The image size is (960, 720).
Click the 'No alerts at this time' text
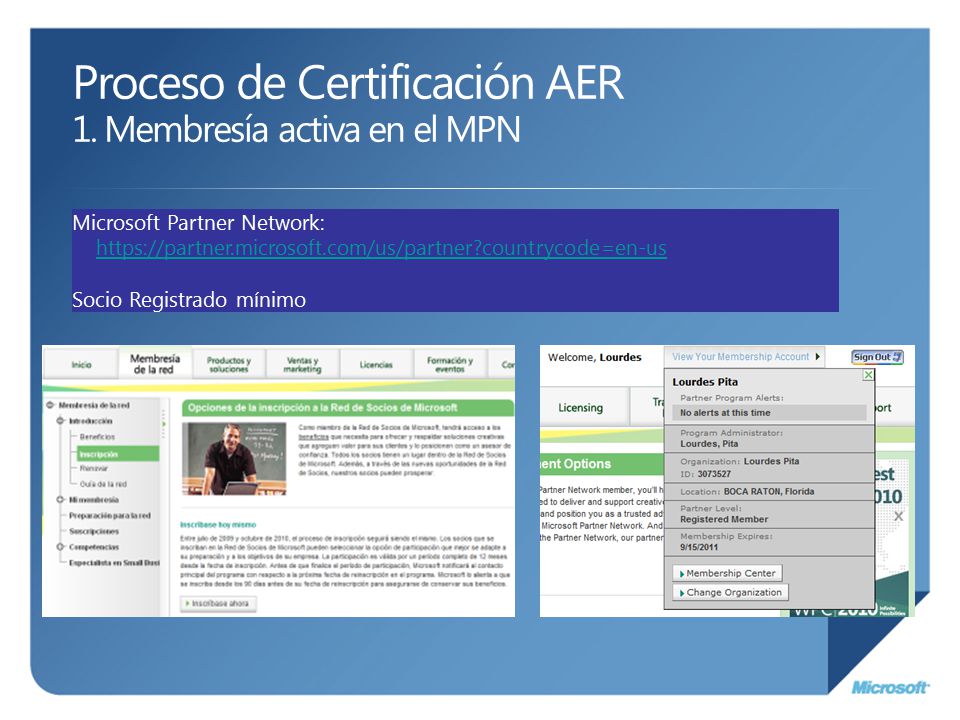pyautogui.click(x=725, y=413)
